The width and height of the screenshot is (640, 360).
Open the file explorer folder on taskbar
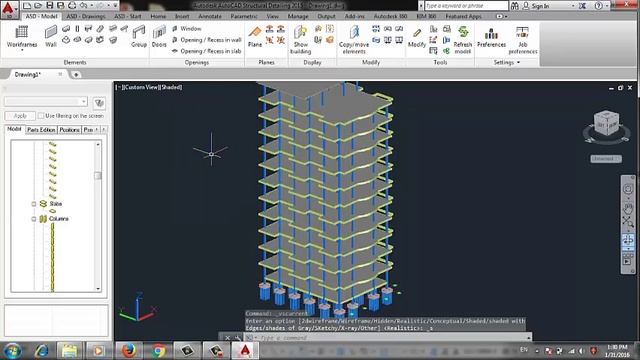(x=69, y=351)
